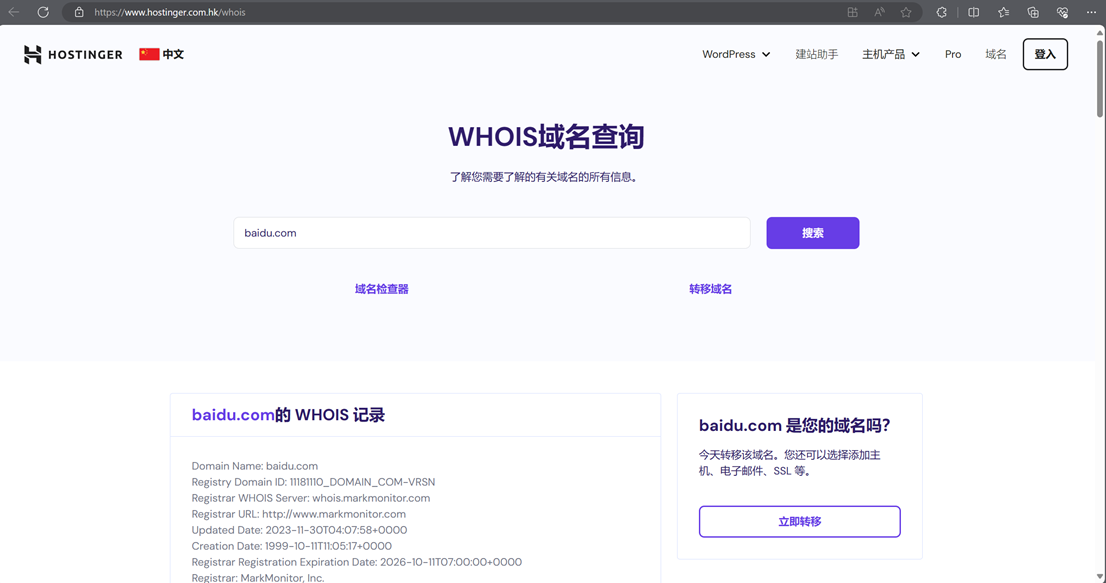Toggle split screen icon

point(973,12)
